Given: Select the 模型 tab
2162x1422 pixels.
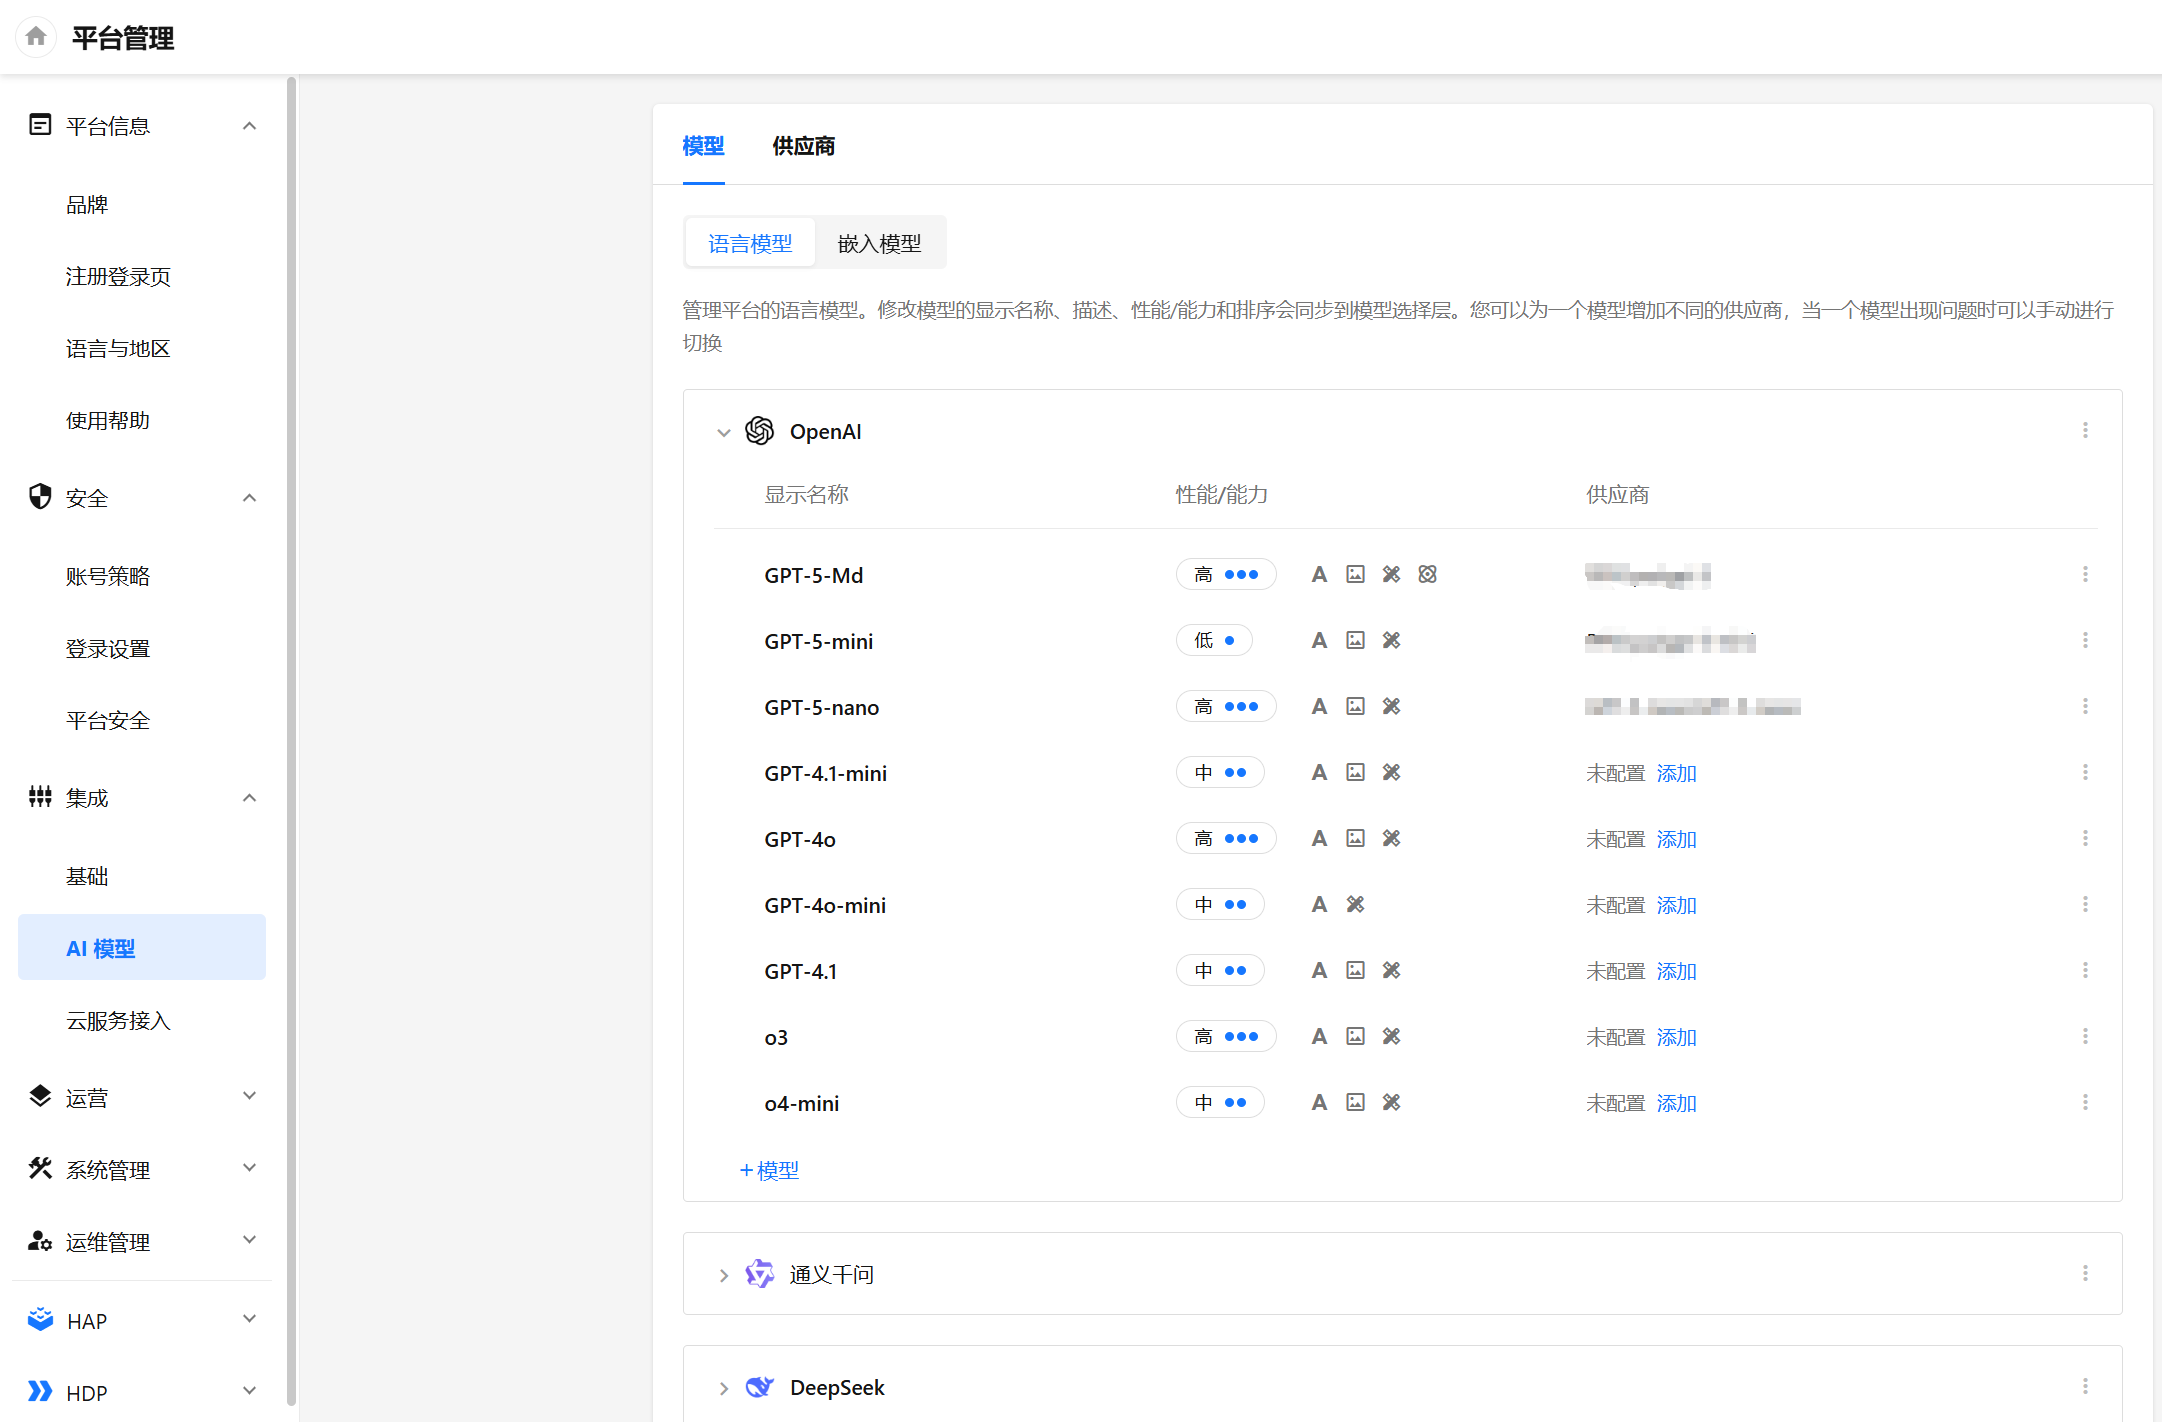Looking at the screenshot, I should pos(703,146).
